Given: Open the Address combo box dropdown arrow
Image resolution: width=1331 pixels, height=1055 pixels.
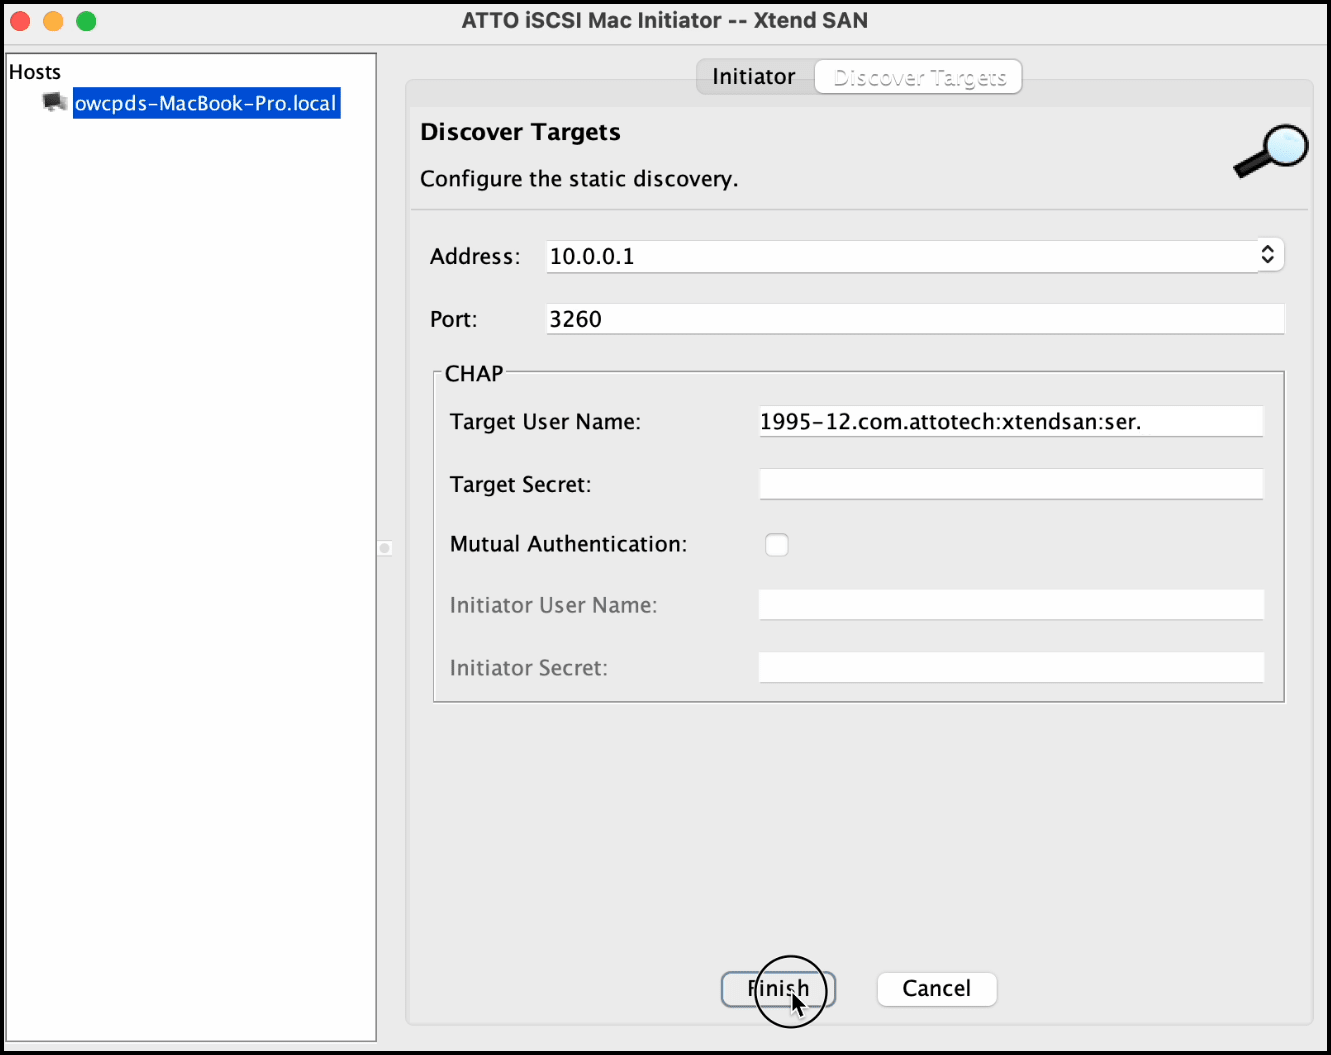Looking at the screenshot, I should [x=1267, y=255].
